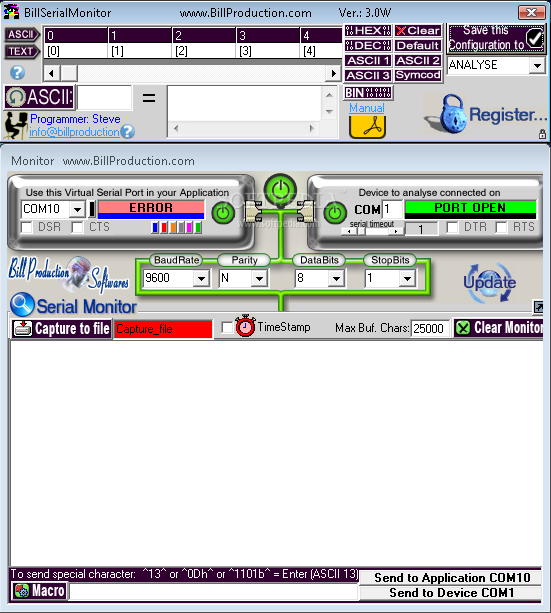Click the Macro button
The image size is (551, 613).
[x=39, y=591]
